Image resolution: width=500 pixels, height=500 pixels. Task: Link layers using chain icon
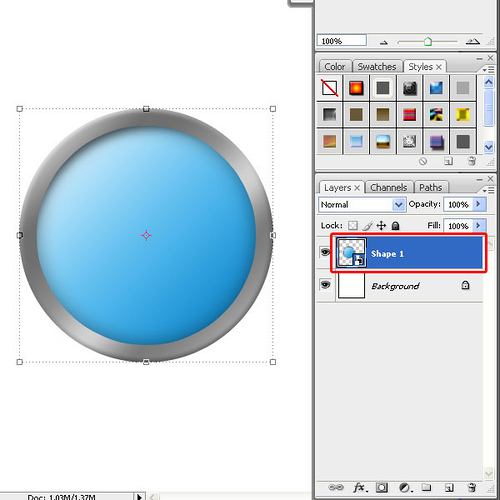coord(335,487)
